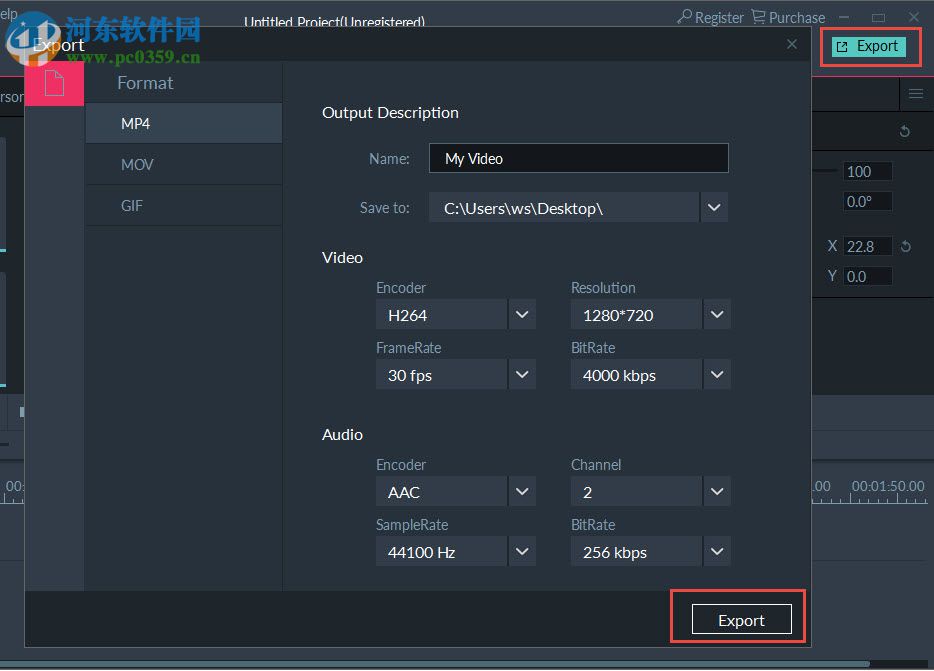934x671 pixels.
Task: Click the Register link in the title bar
Action: [x=719, y=18]
